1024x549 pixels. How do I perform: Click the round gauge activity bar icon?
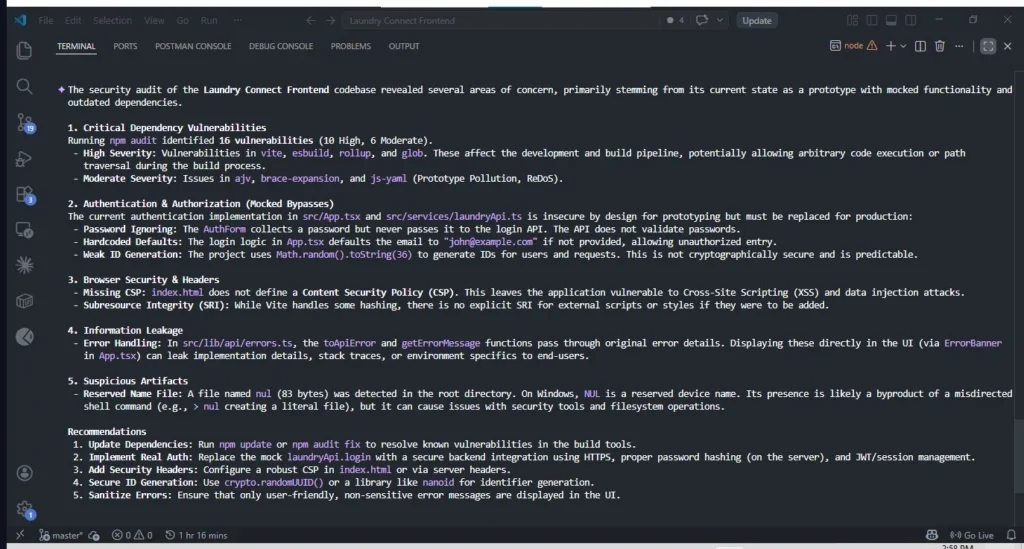[24, 336]
